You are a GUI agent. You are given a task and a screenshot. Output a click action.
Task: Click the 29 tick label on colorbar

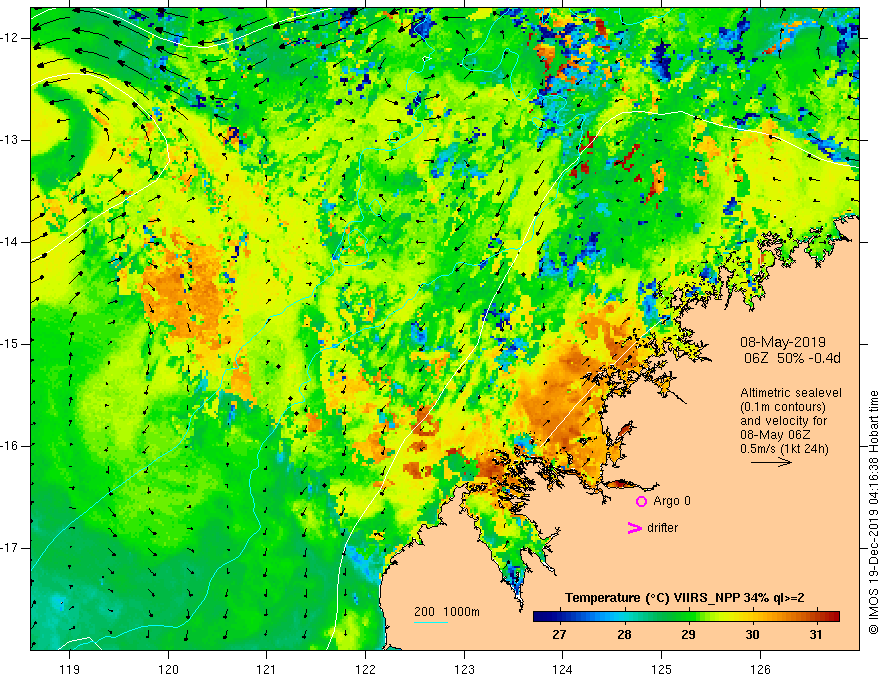(689, 635)
